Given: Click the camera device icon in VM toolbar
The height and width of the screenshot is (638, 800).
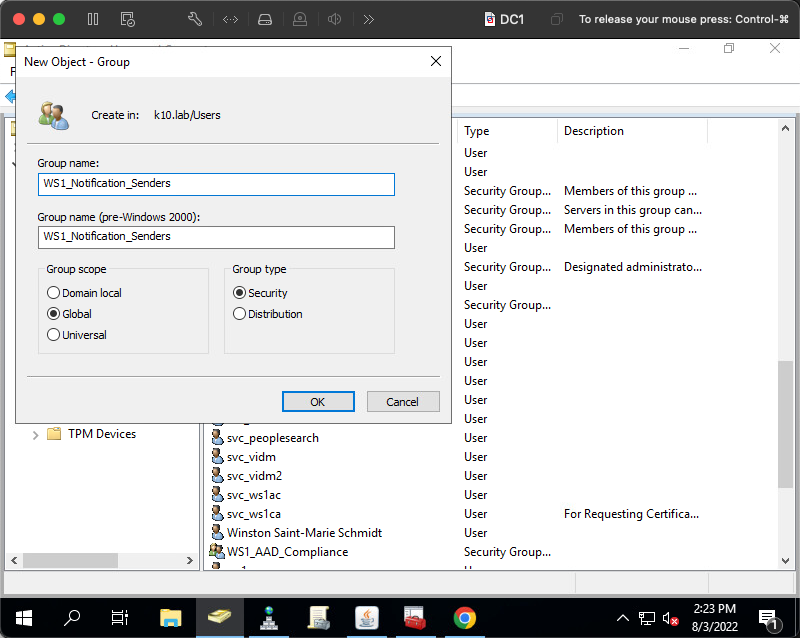Looking at the screenshot, I should (x=300, y=19).
